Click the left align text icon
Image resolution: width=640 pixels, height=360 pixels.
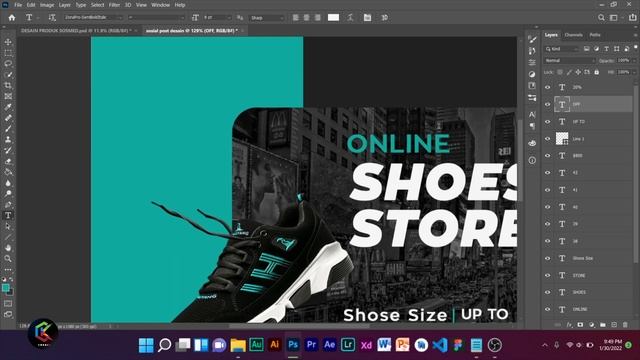[x=296, y=18]
